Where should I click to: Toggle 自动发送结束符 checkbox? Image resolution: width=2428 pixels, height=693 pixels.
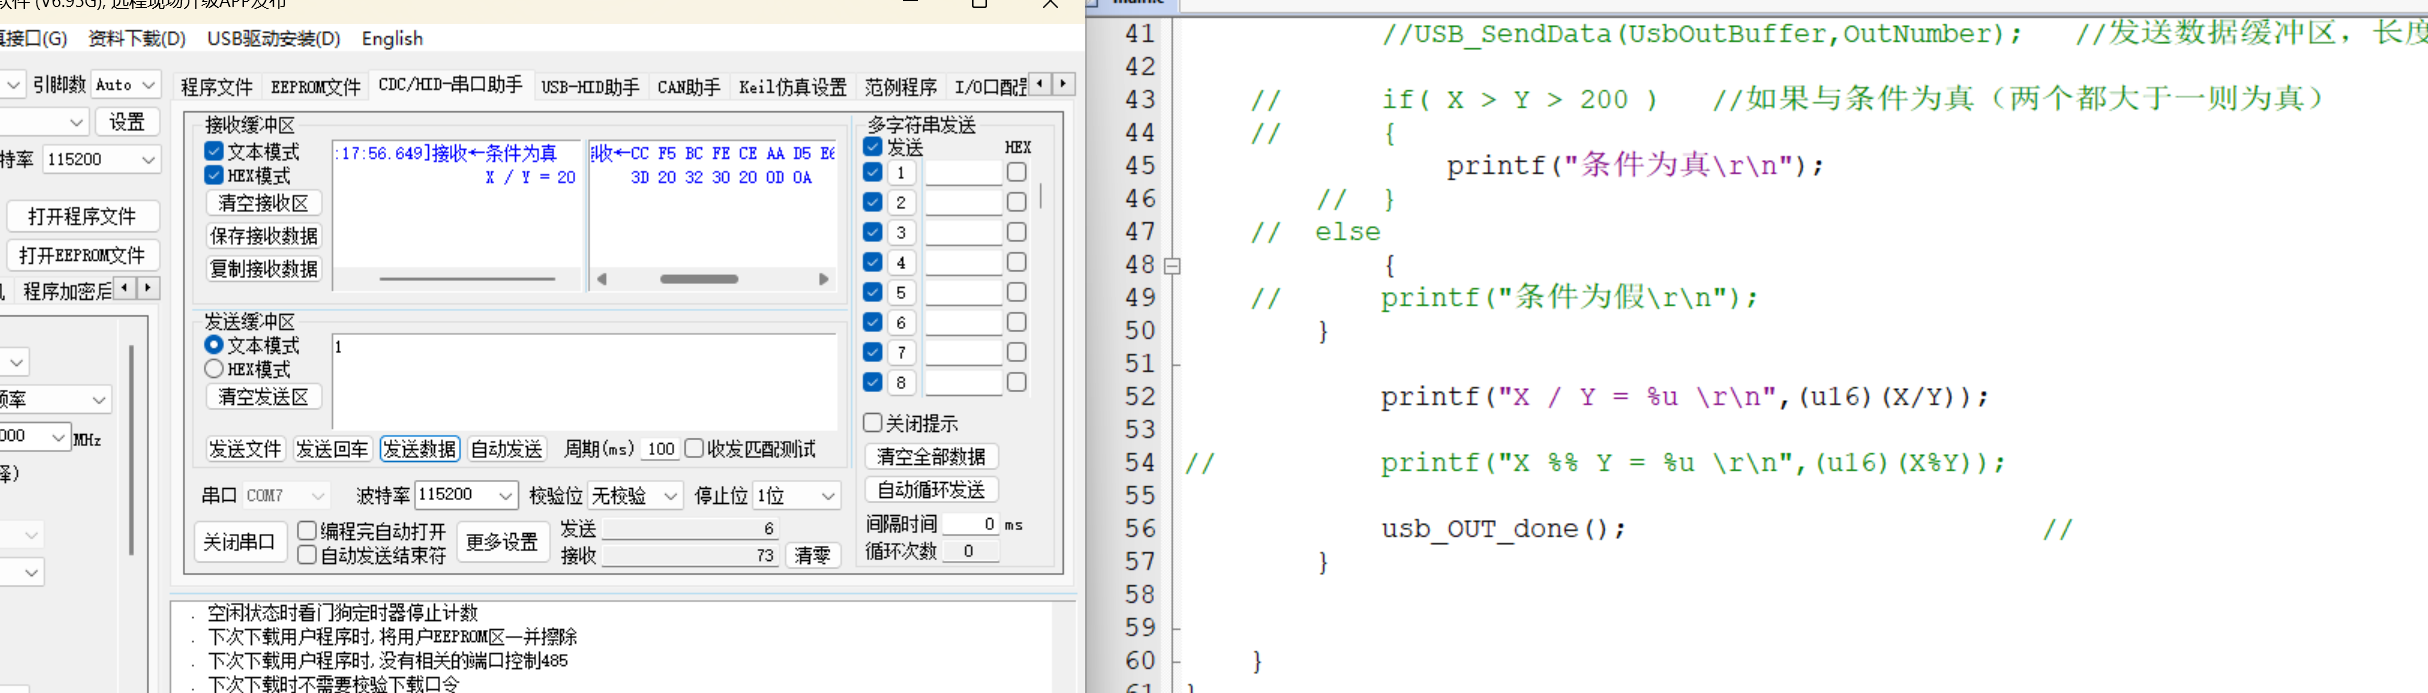coord(307,554)
